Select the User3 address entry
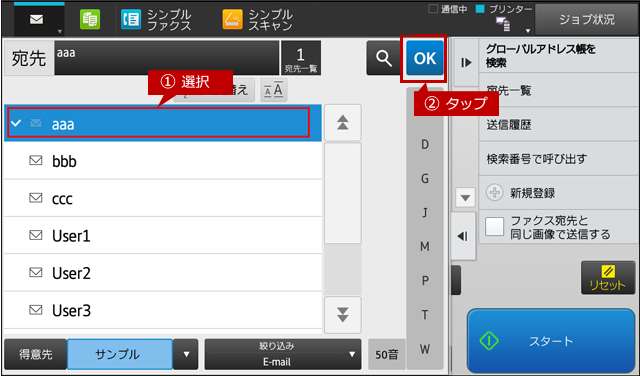The image size is (640, 376). pyautogui.click(x=162, y=310)
